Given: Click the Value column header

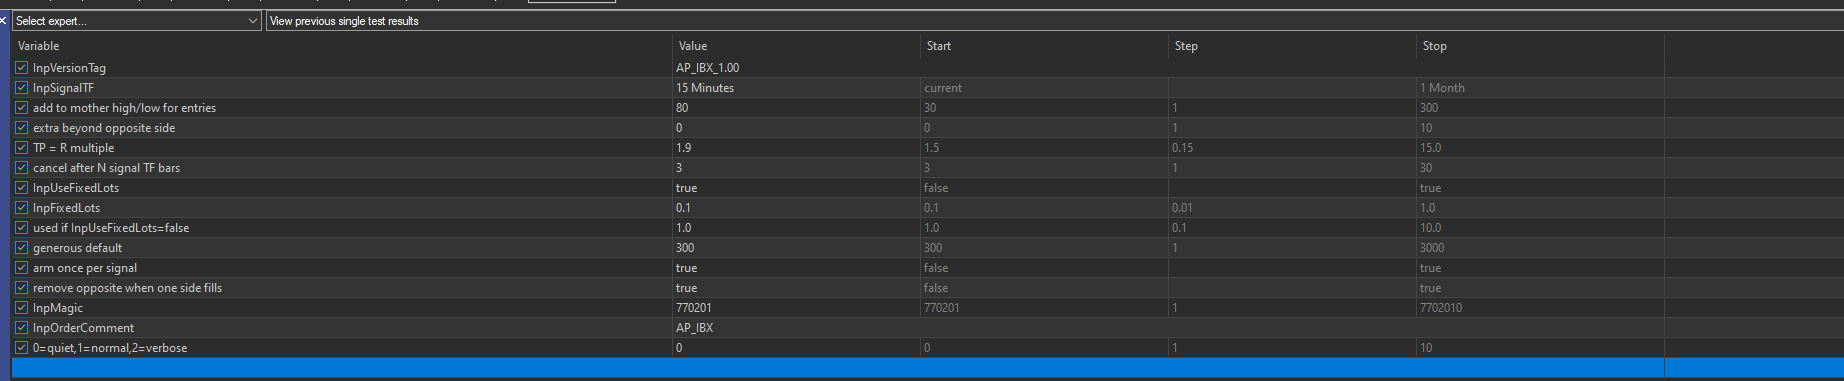Looking at the screenshot, I should 797,46.
